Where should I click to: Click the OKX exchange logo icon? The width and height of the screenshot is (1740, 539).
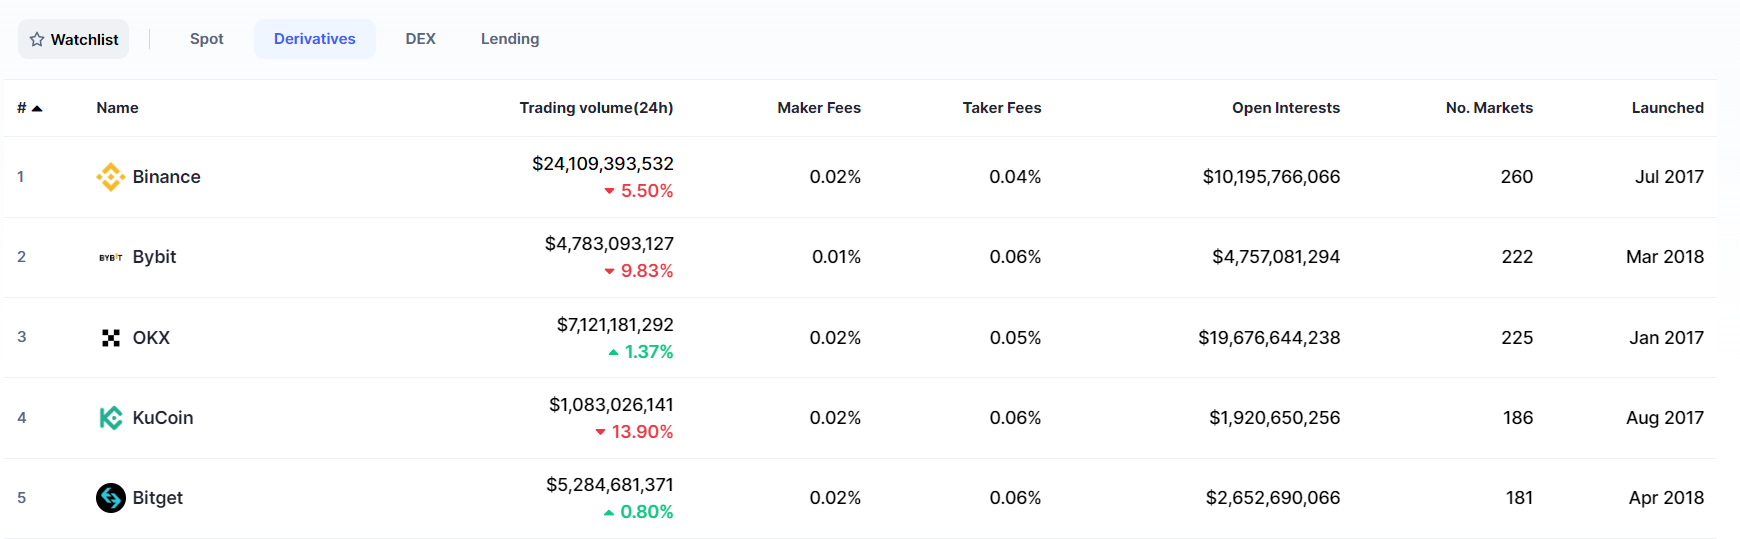click(111, 338)
